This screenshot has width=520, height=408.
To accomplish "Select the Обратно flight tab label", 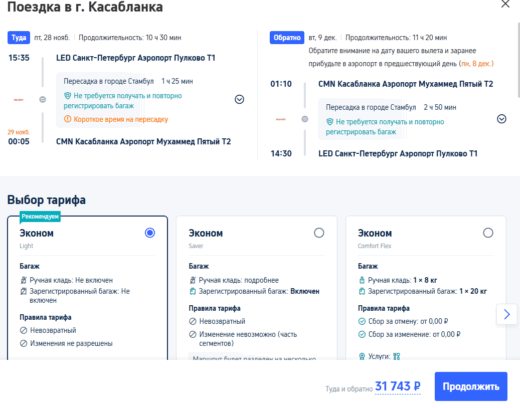I will [x=287, y=38].
